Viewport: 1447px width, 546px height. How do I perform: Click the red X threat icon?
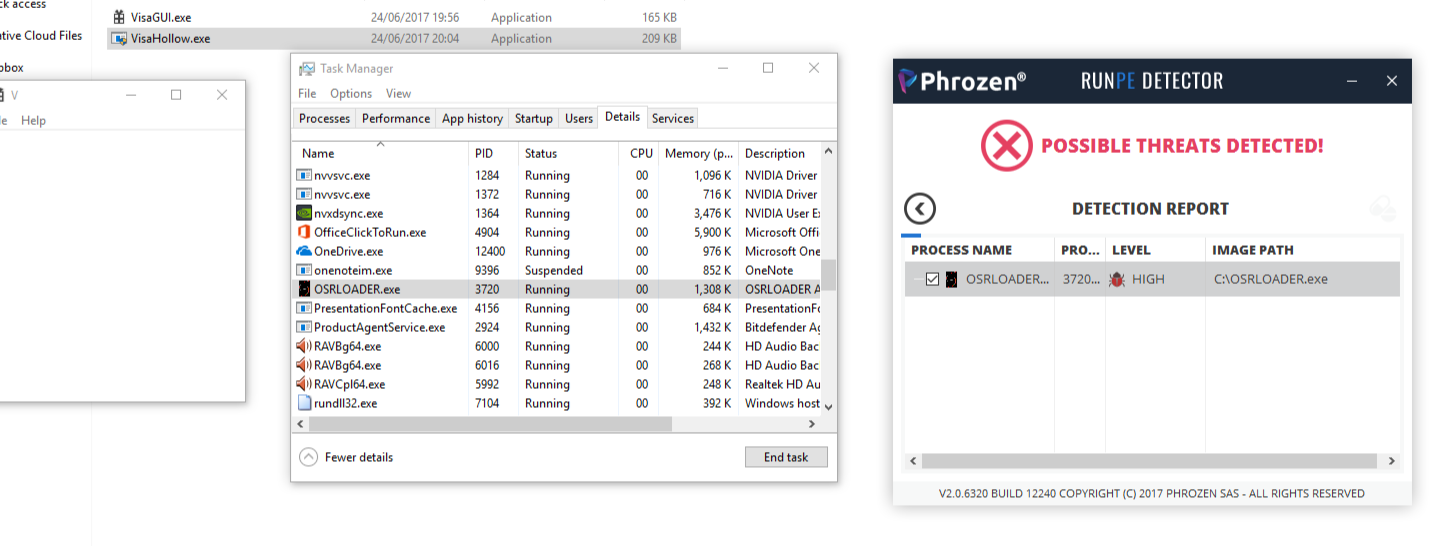coord(1006,146)
